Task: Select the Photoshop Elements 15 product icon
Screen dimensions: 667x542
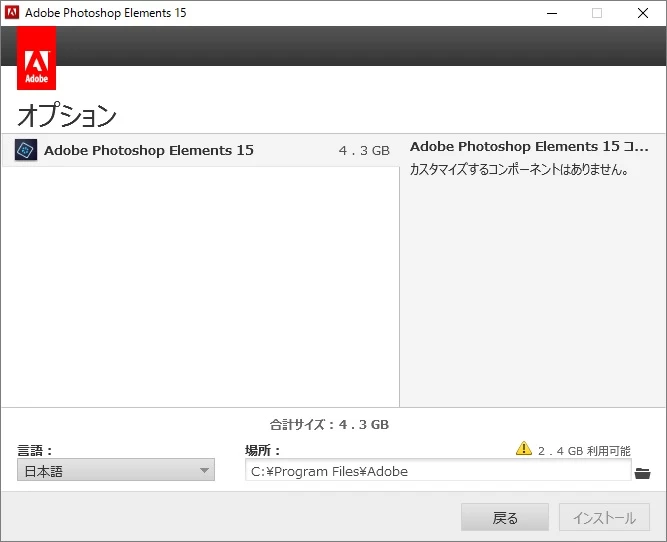Action: click(x=26, y=150)
